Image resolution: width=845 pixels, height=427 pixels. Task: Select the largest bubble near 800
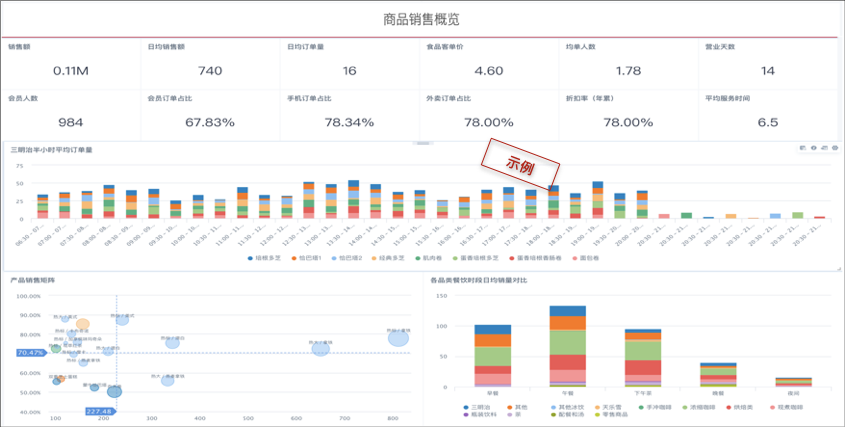click(x=398, y=339)
